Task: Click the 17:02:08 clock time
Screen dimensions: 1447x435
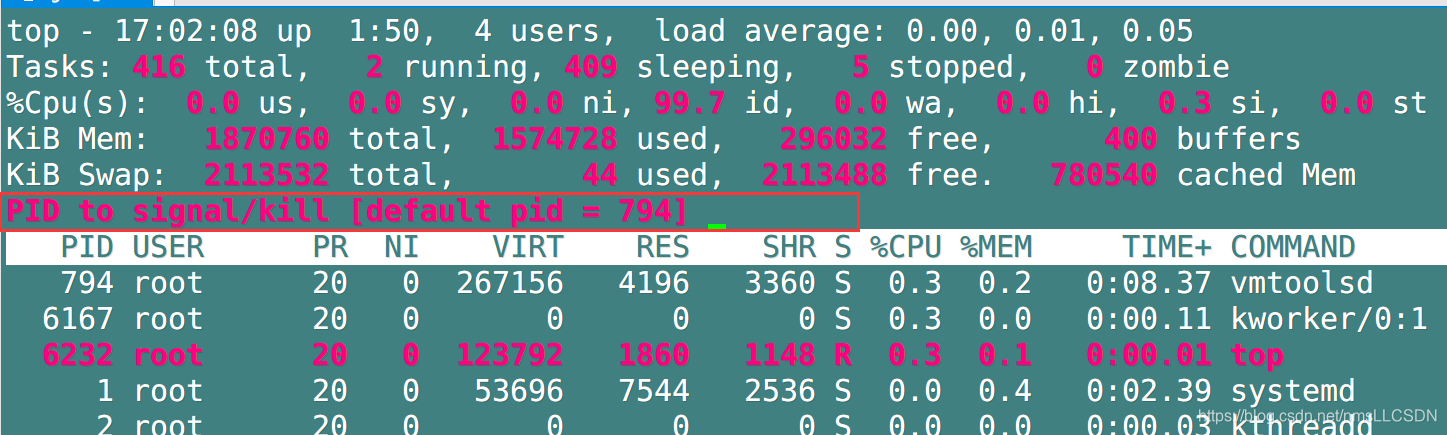Action: click(x=186, y=31)
